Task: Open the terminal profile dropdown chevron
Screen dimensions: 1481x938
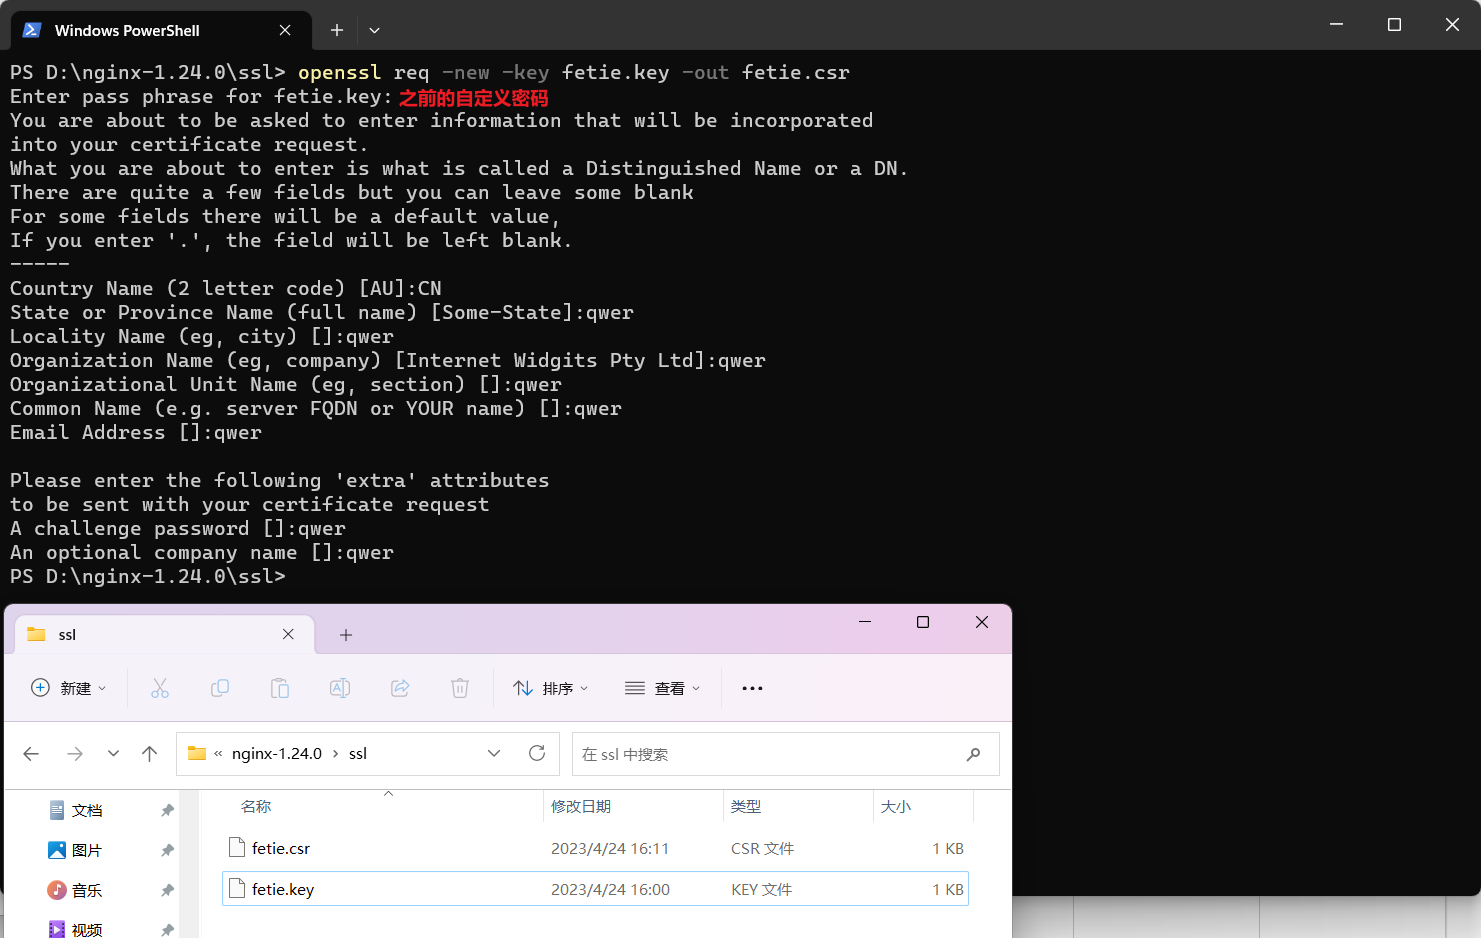Action: 374,30
